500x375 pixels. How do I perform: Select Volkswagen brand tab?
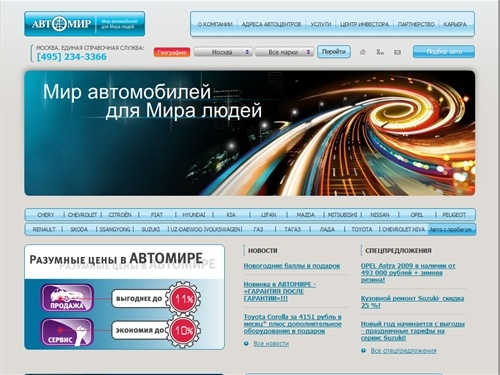click(x=223, y=229)
